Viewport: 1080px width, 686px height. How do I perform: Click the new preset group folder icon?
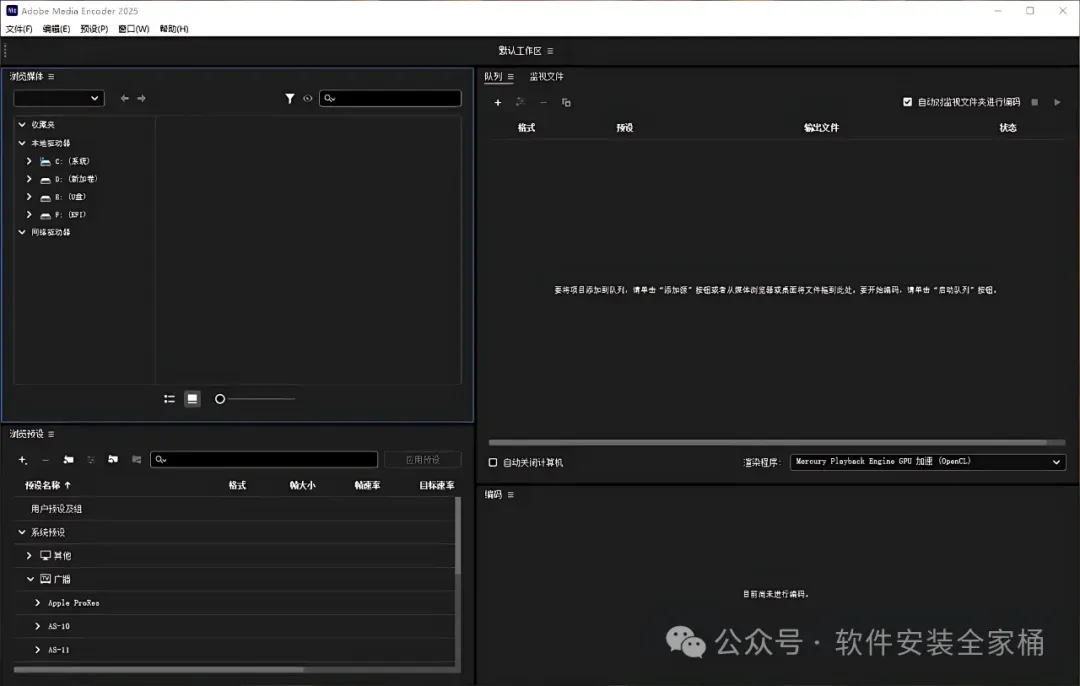pos(68,459)
